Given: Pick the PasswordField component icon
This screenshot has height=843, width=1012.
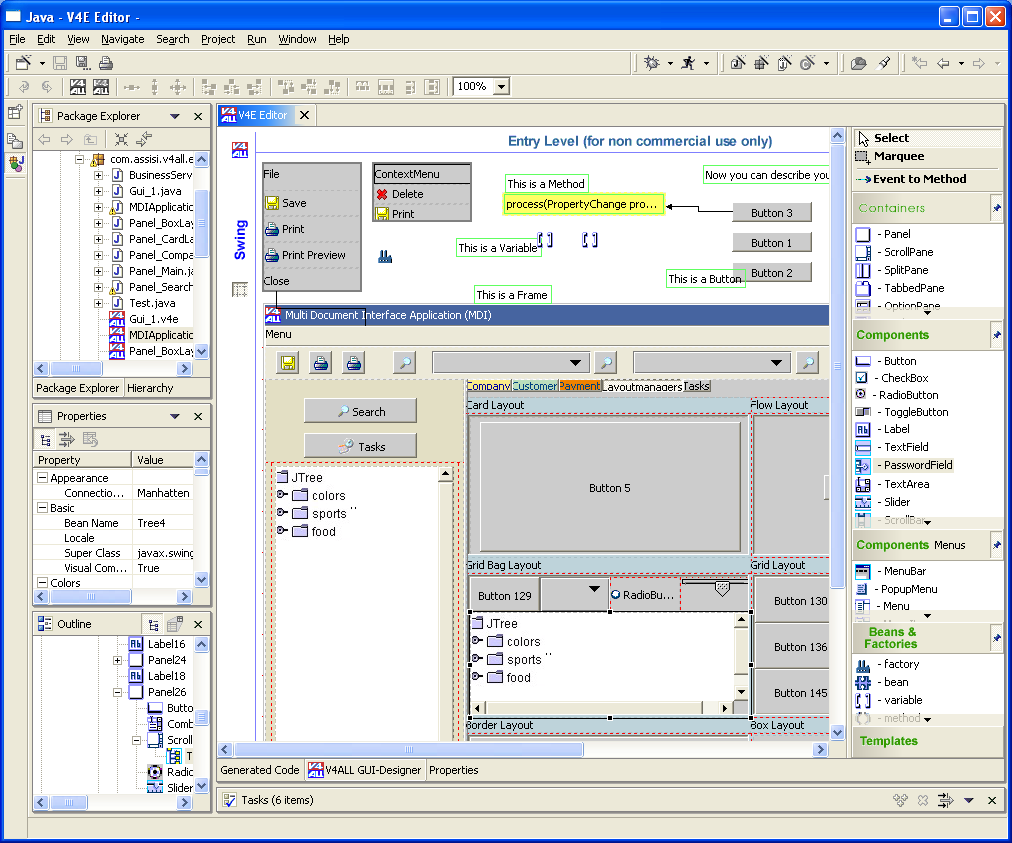Looking at the screenshot, I should 863,465.
